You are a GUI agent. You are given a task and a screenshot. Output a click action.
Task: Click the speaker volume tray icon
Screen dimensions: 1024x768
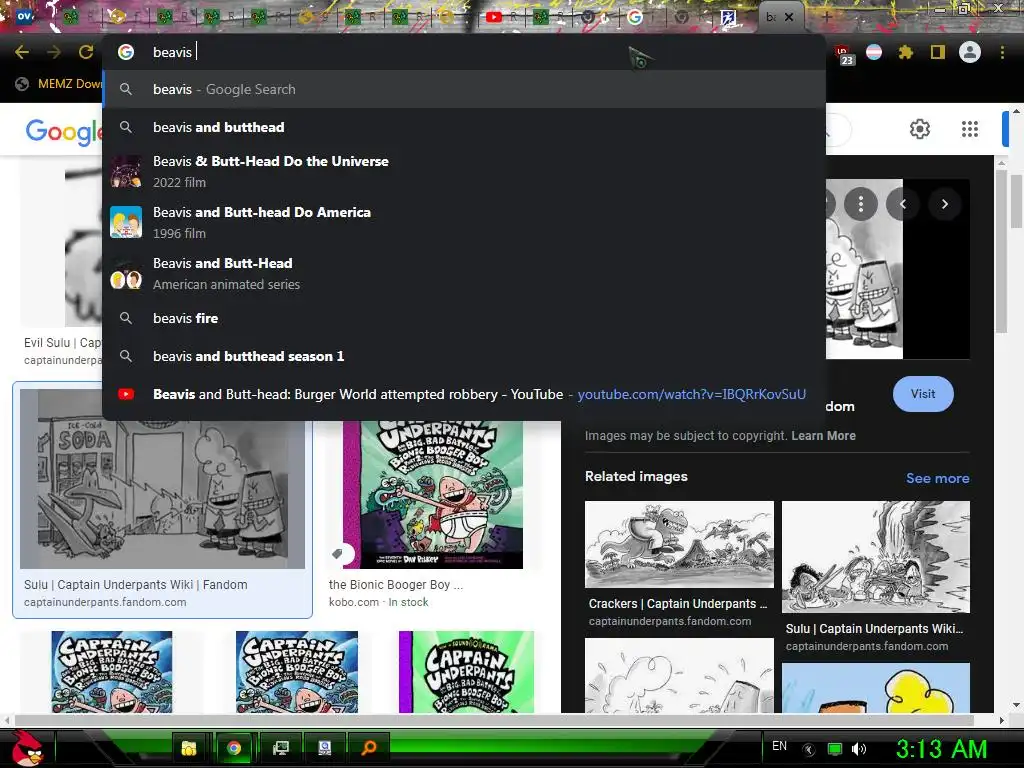[x=858, y=749]
